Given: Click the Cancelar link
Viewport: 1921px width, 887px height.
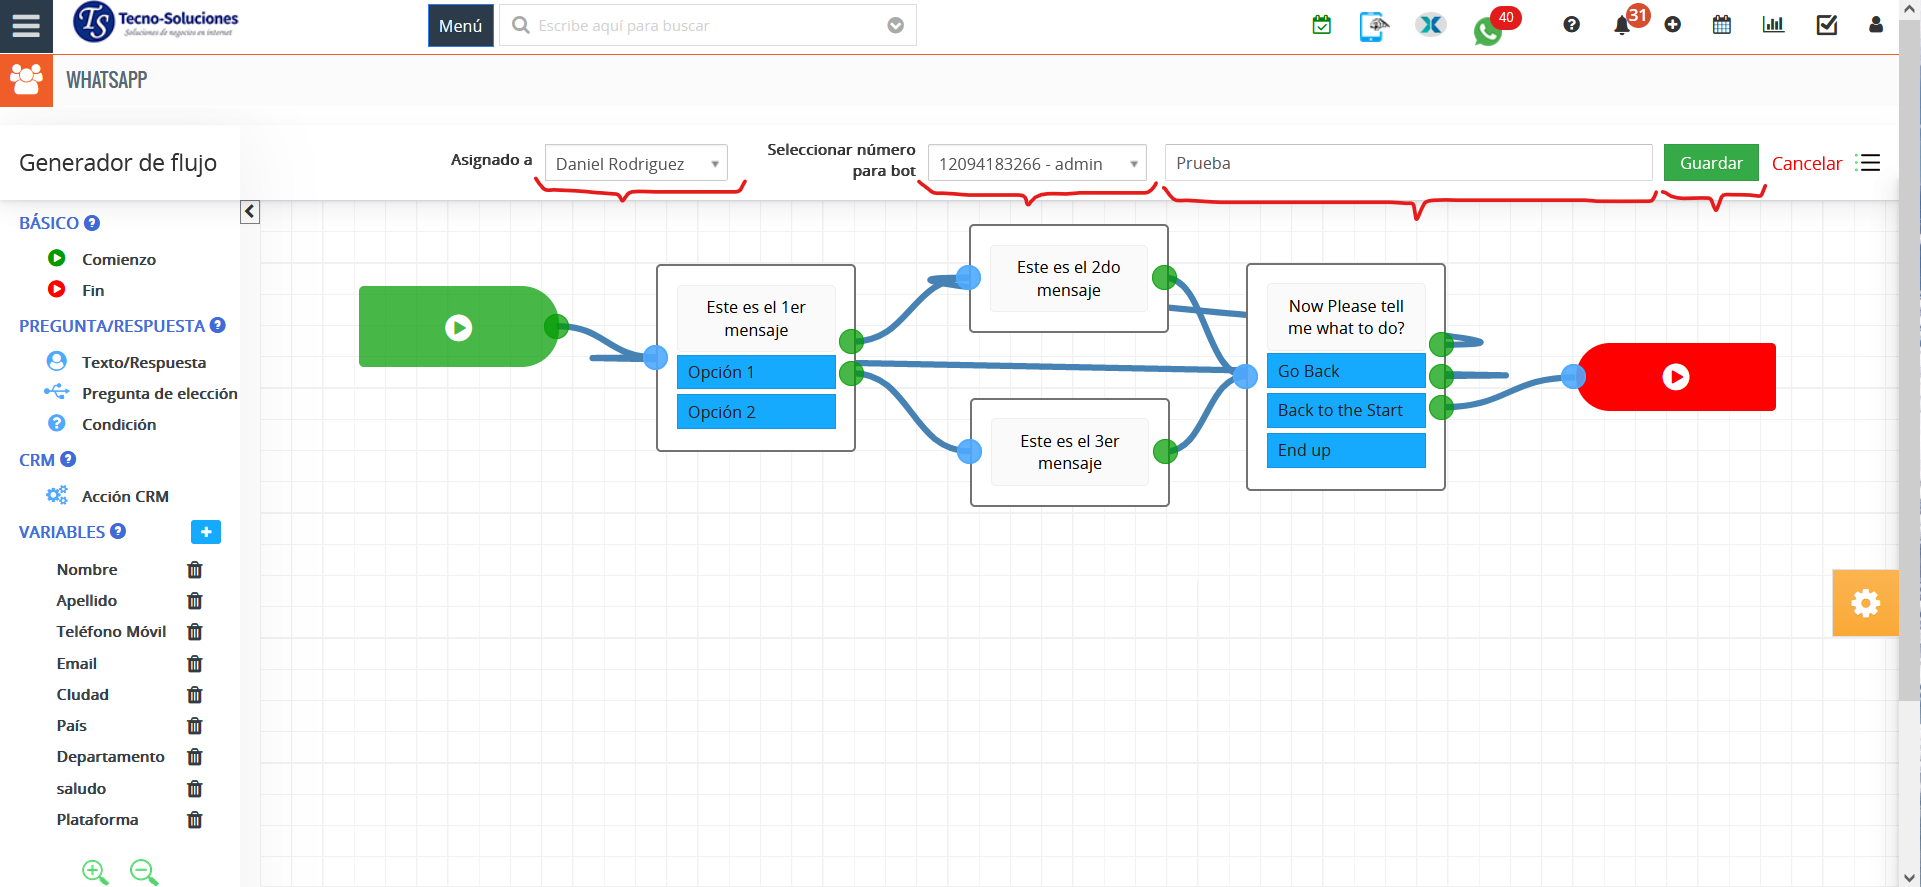Looking at the screenshot, I should click(x=1806, y=164).
